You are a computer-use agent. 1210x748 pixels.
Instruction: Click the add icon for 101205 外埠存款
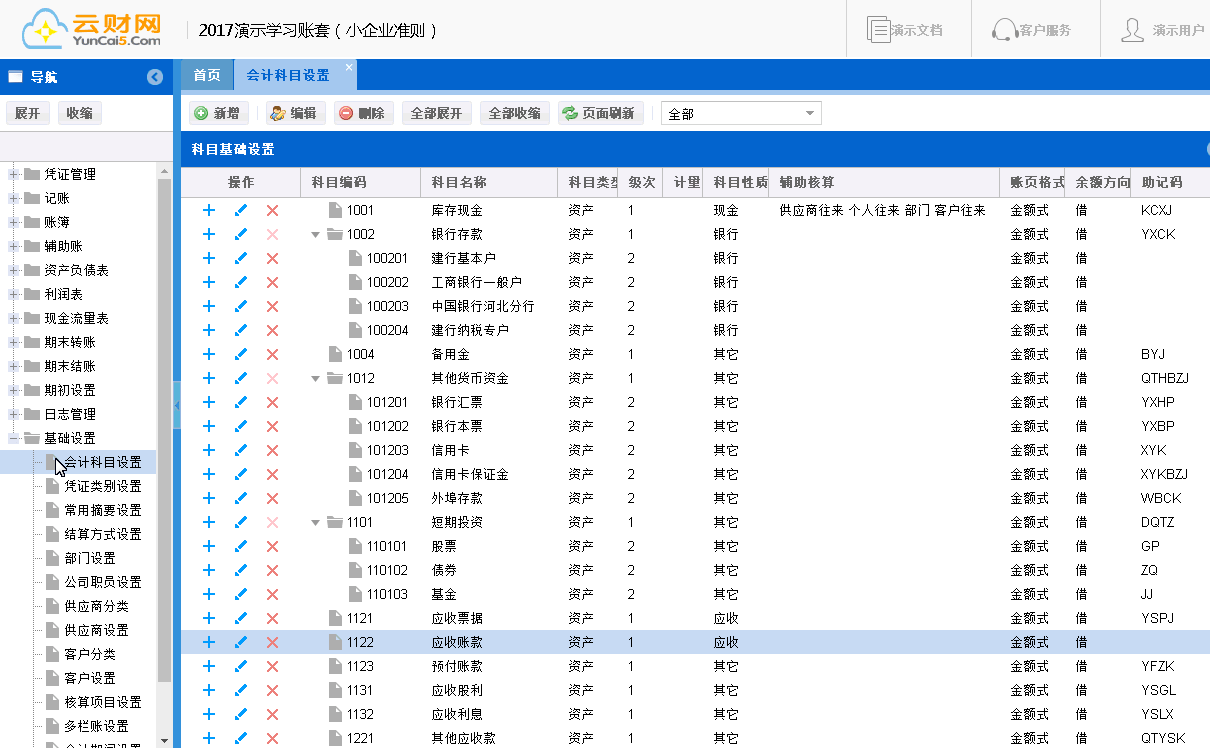click(x=209, y=498)
